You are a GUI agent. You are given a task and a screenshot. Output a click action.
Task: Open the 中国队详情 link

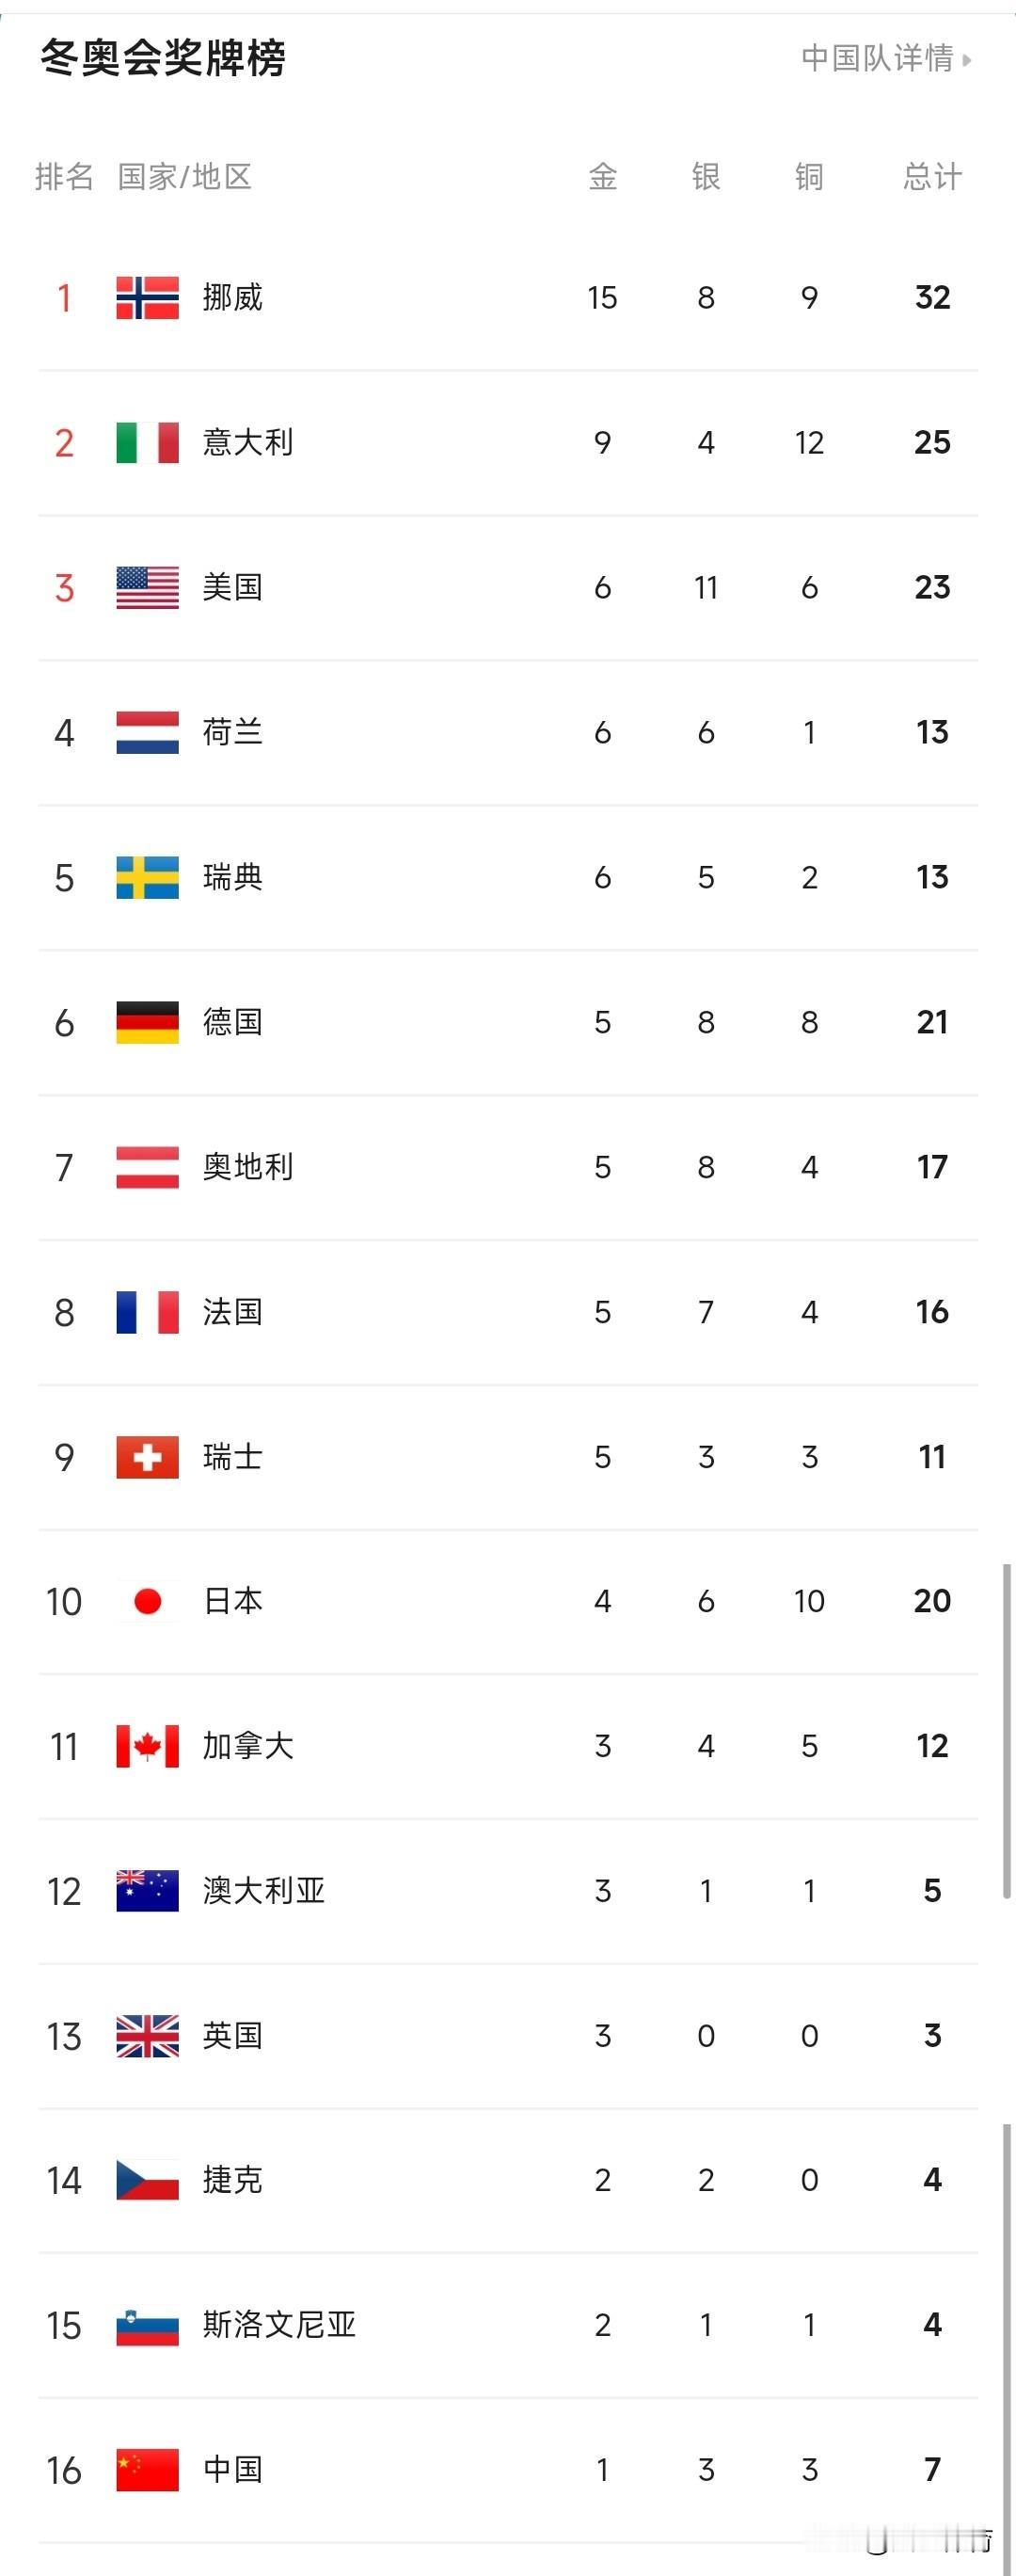[877, 58]
